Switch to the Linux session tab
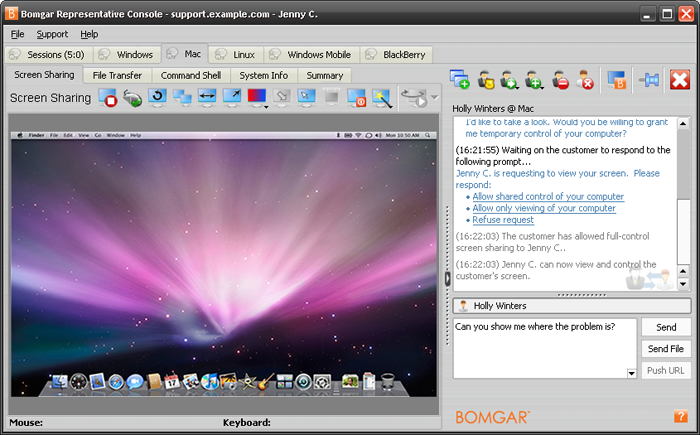700x435 pixels. (236, 54)
